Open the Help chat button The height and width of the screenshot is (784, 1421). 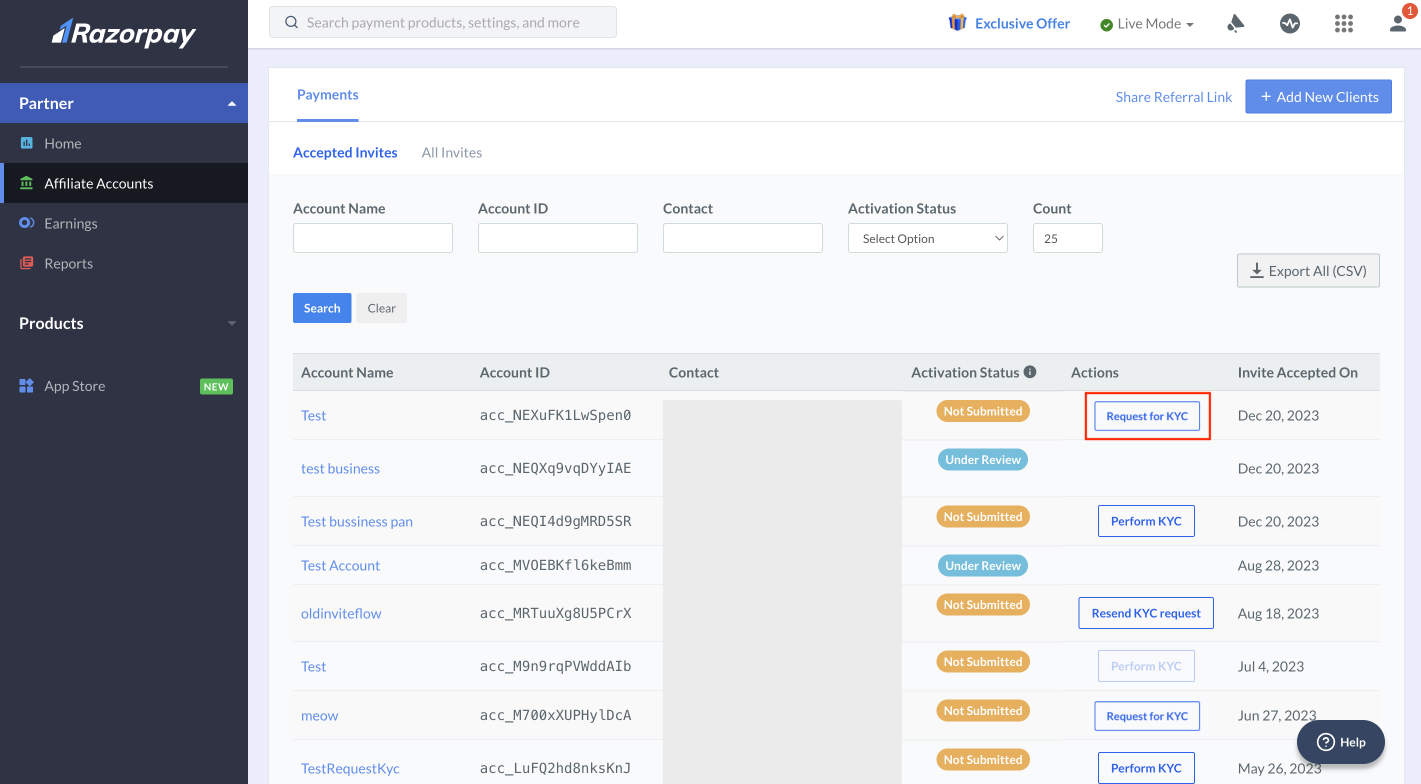click(1341, 742)
